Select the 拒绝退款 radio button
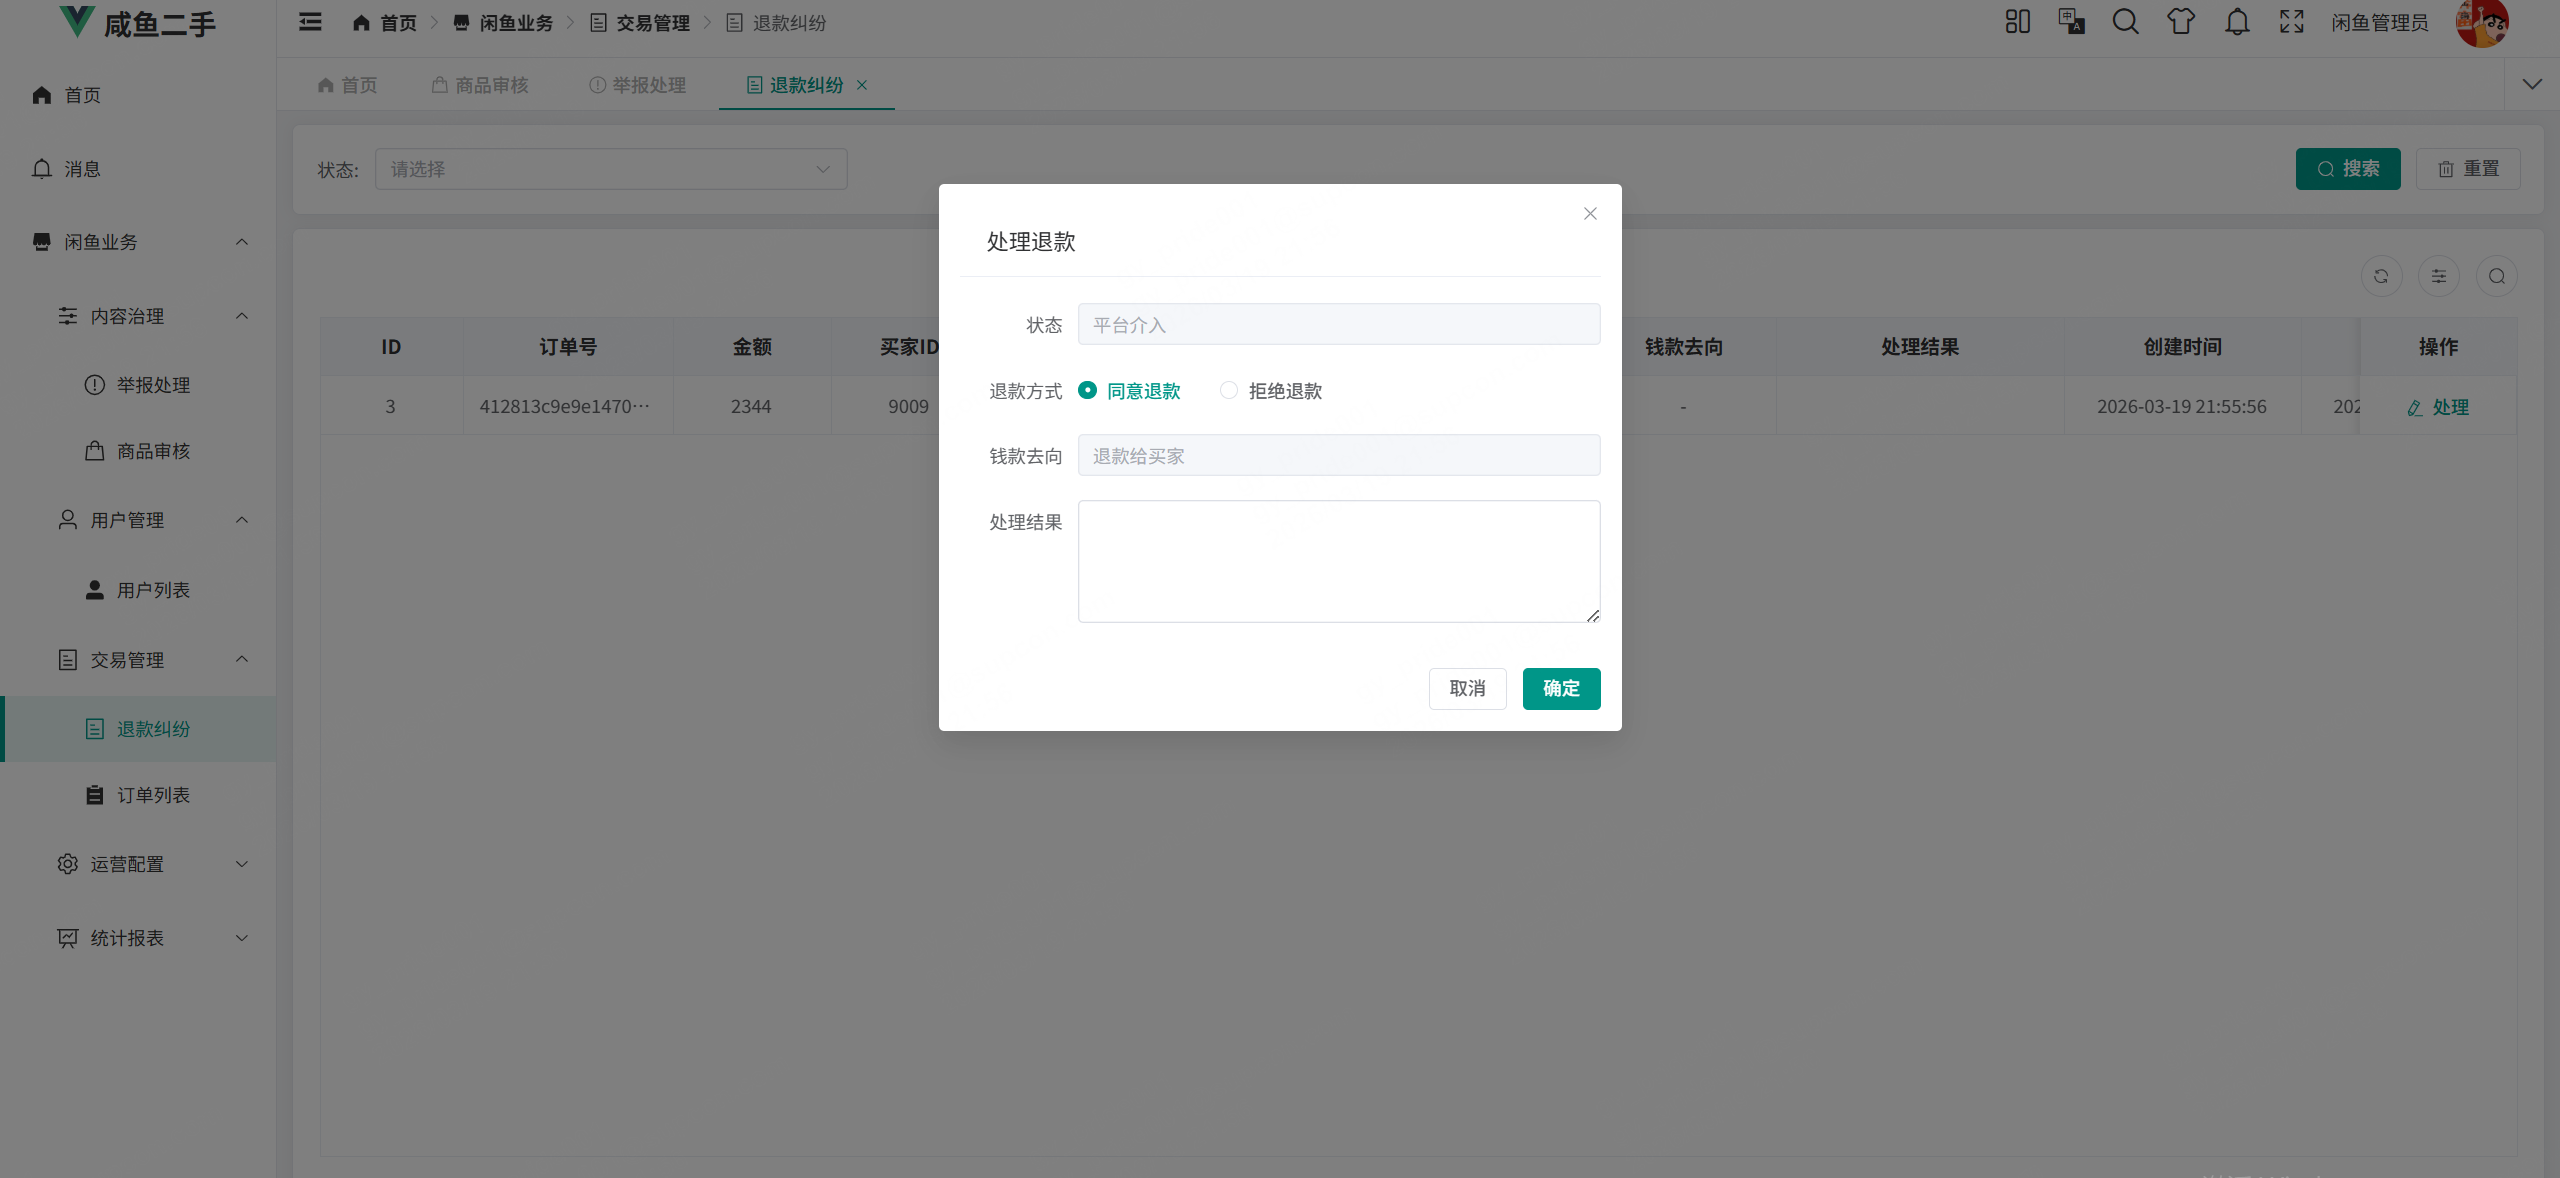This screenshot has width=2560, height=1178. coord(1228,390)
